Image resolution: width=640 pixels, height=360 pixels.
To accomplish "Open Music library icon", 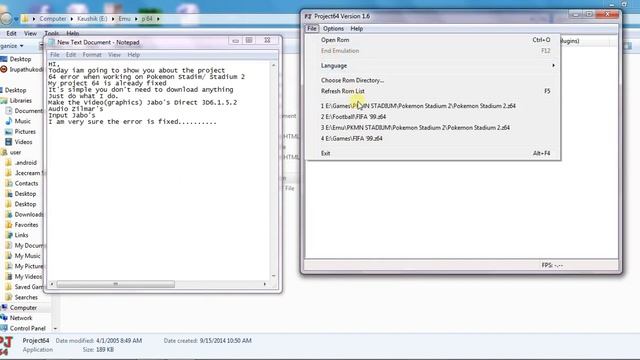I will (9, 121).
